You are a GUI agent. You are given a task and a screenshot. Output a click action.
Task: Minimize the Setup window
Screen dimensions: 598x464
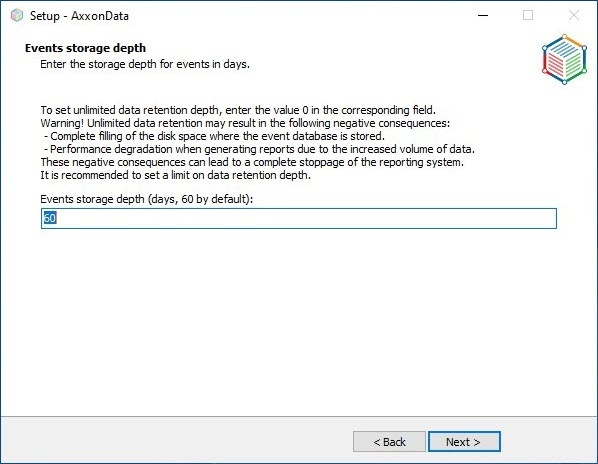tap(483, 16)
